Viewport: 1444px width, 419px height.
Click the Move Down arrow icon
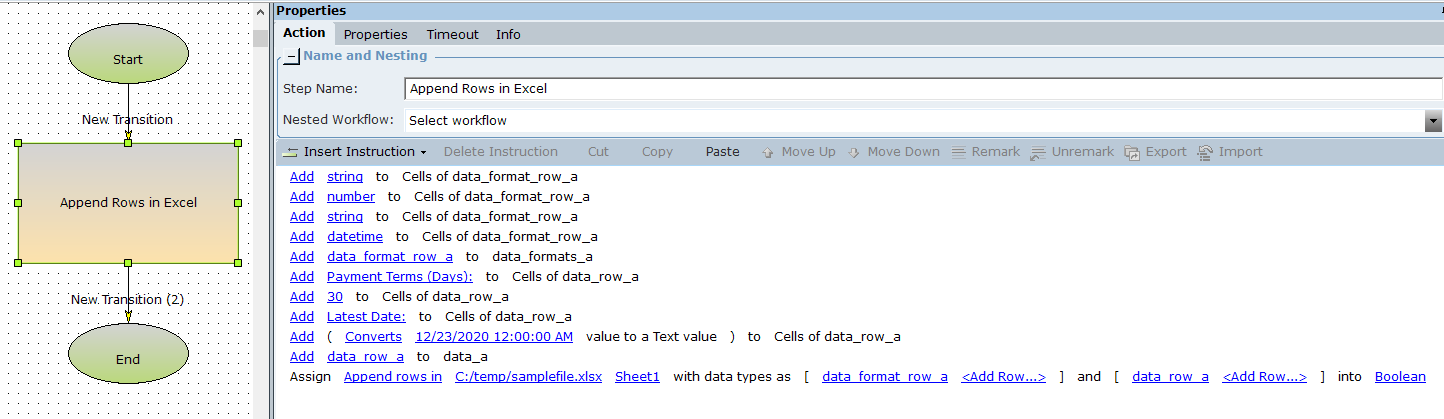(x=854, y=152)
